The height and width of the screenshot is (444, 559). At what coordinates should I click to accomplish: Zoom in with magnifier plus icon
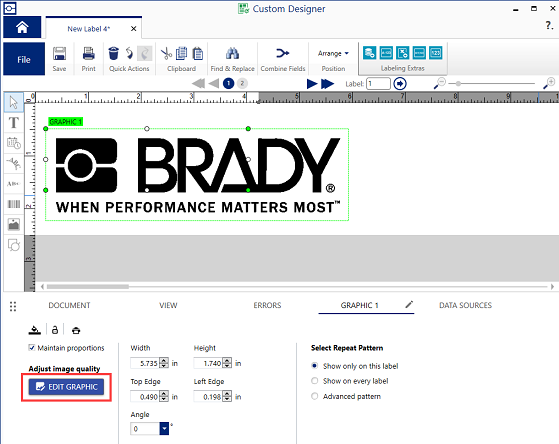(x=549, y=83)
